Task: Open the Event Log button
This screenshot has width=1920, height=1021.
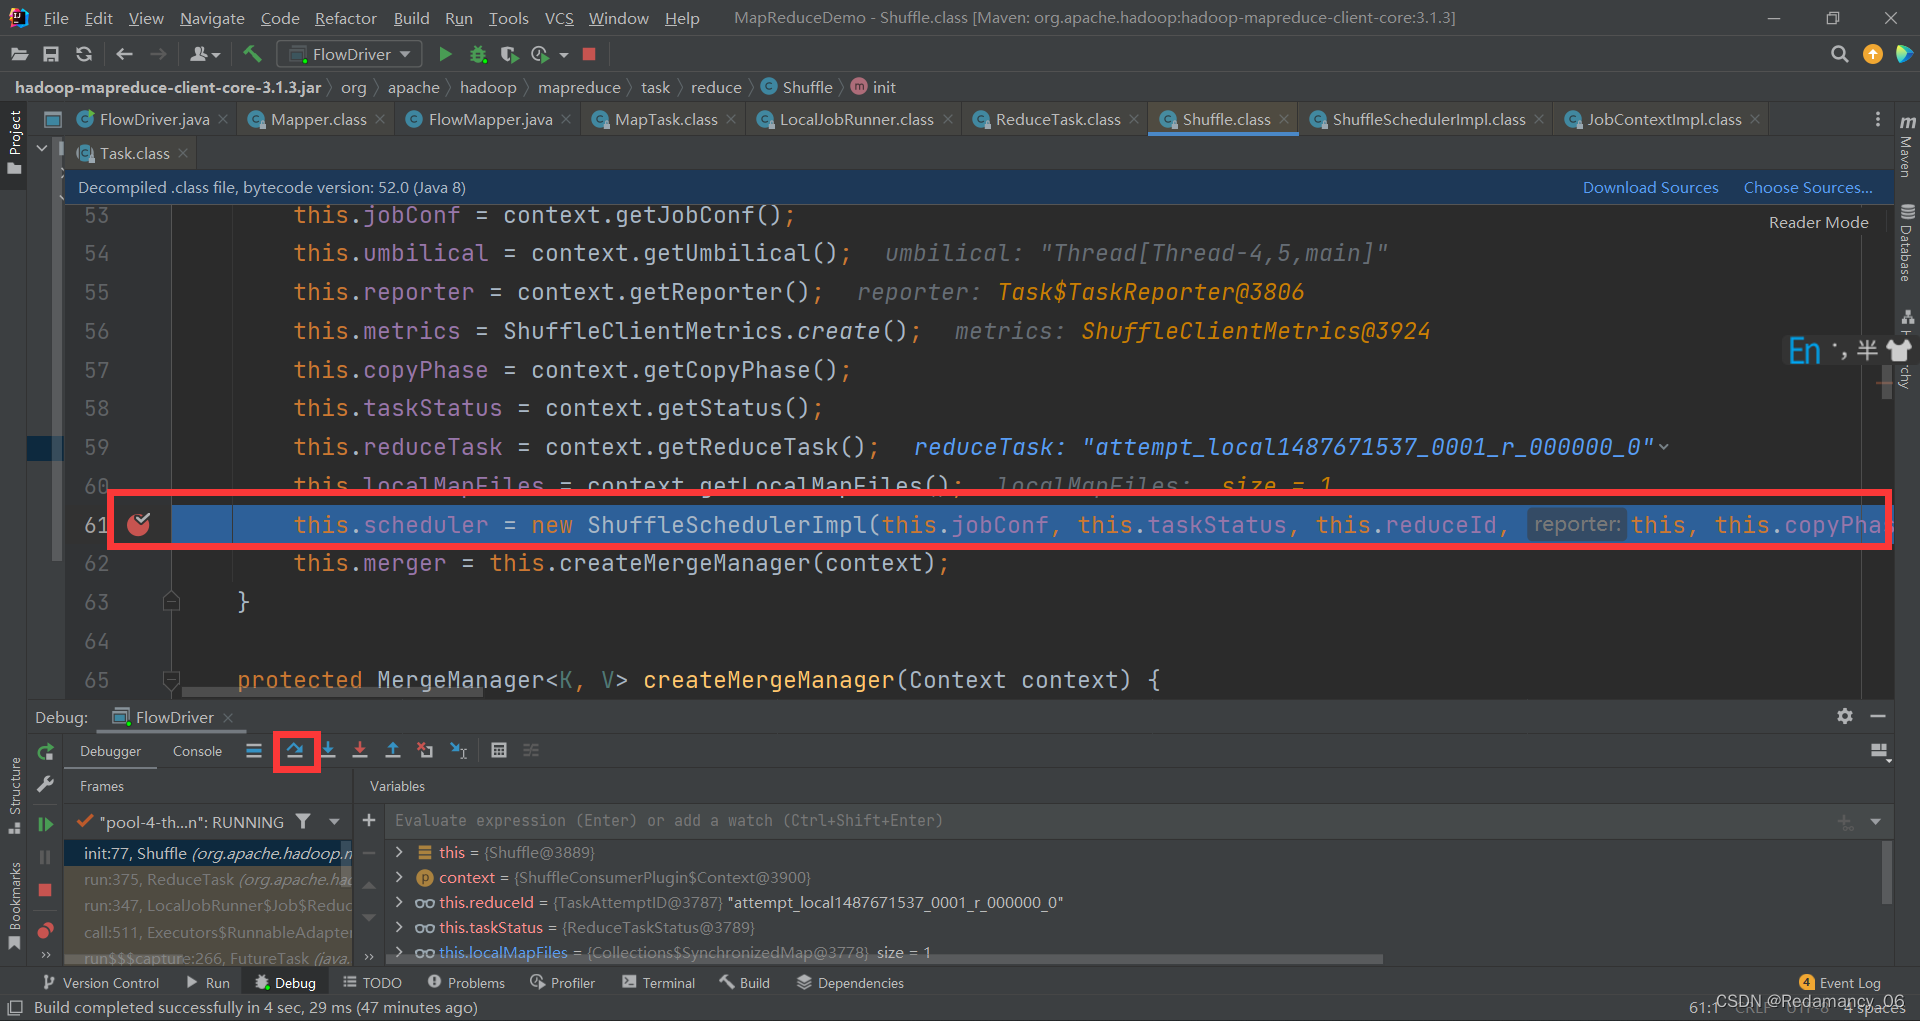Action: [1840, 983]
